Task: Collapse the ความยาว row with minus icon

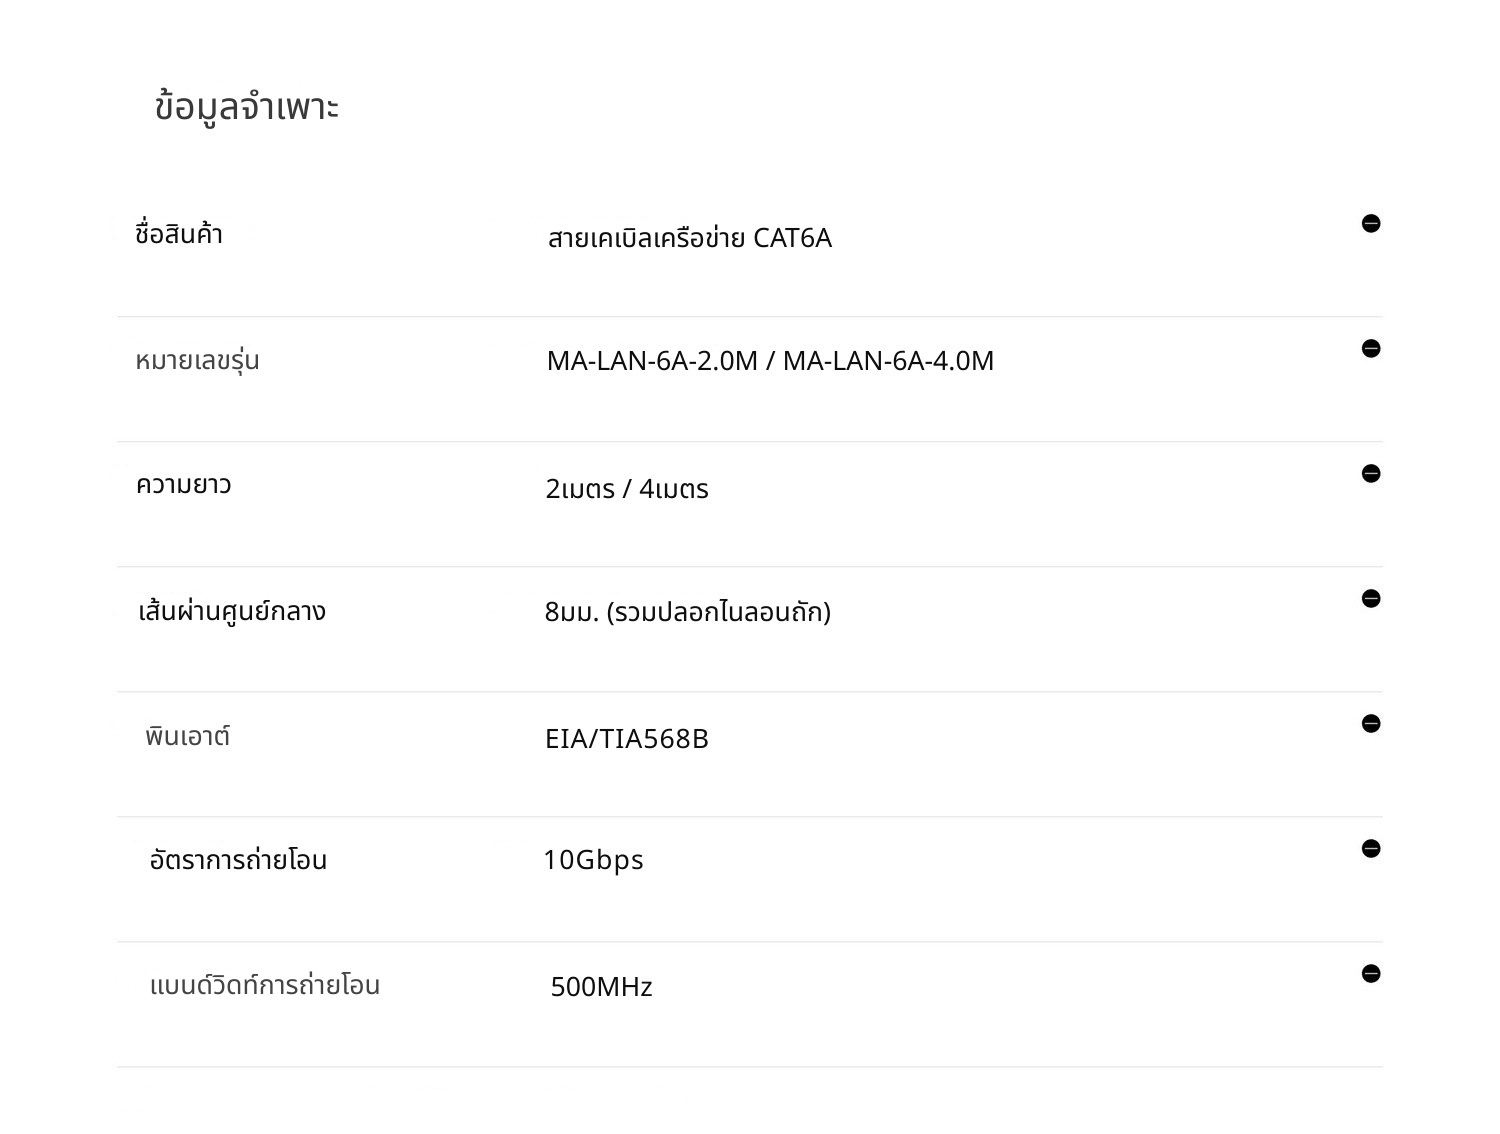Action: (x=1371, y=474)
